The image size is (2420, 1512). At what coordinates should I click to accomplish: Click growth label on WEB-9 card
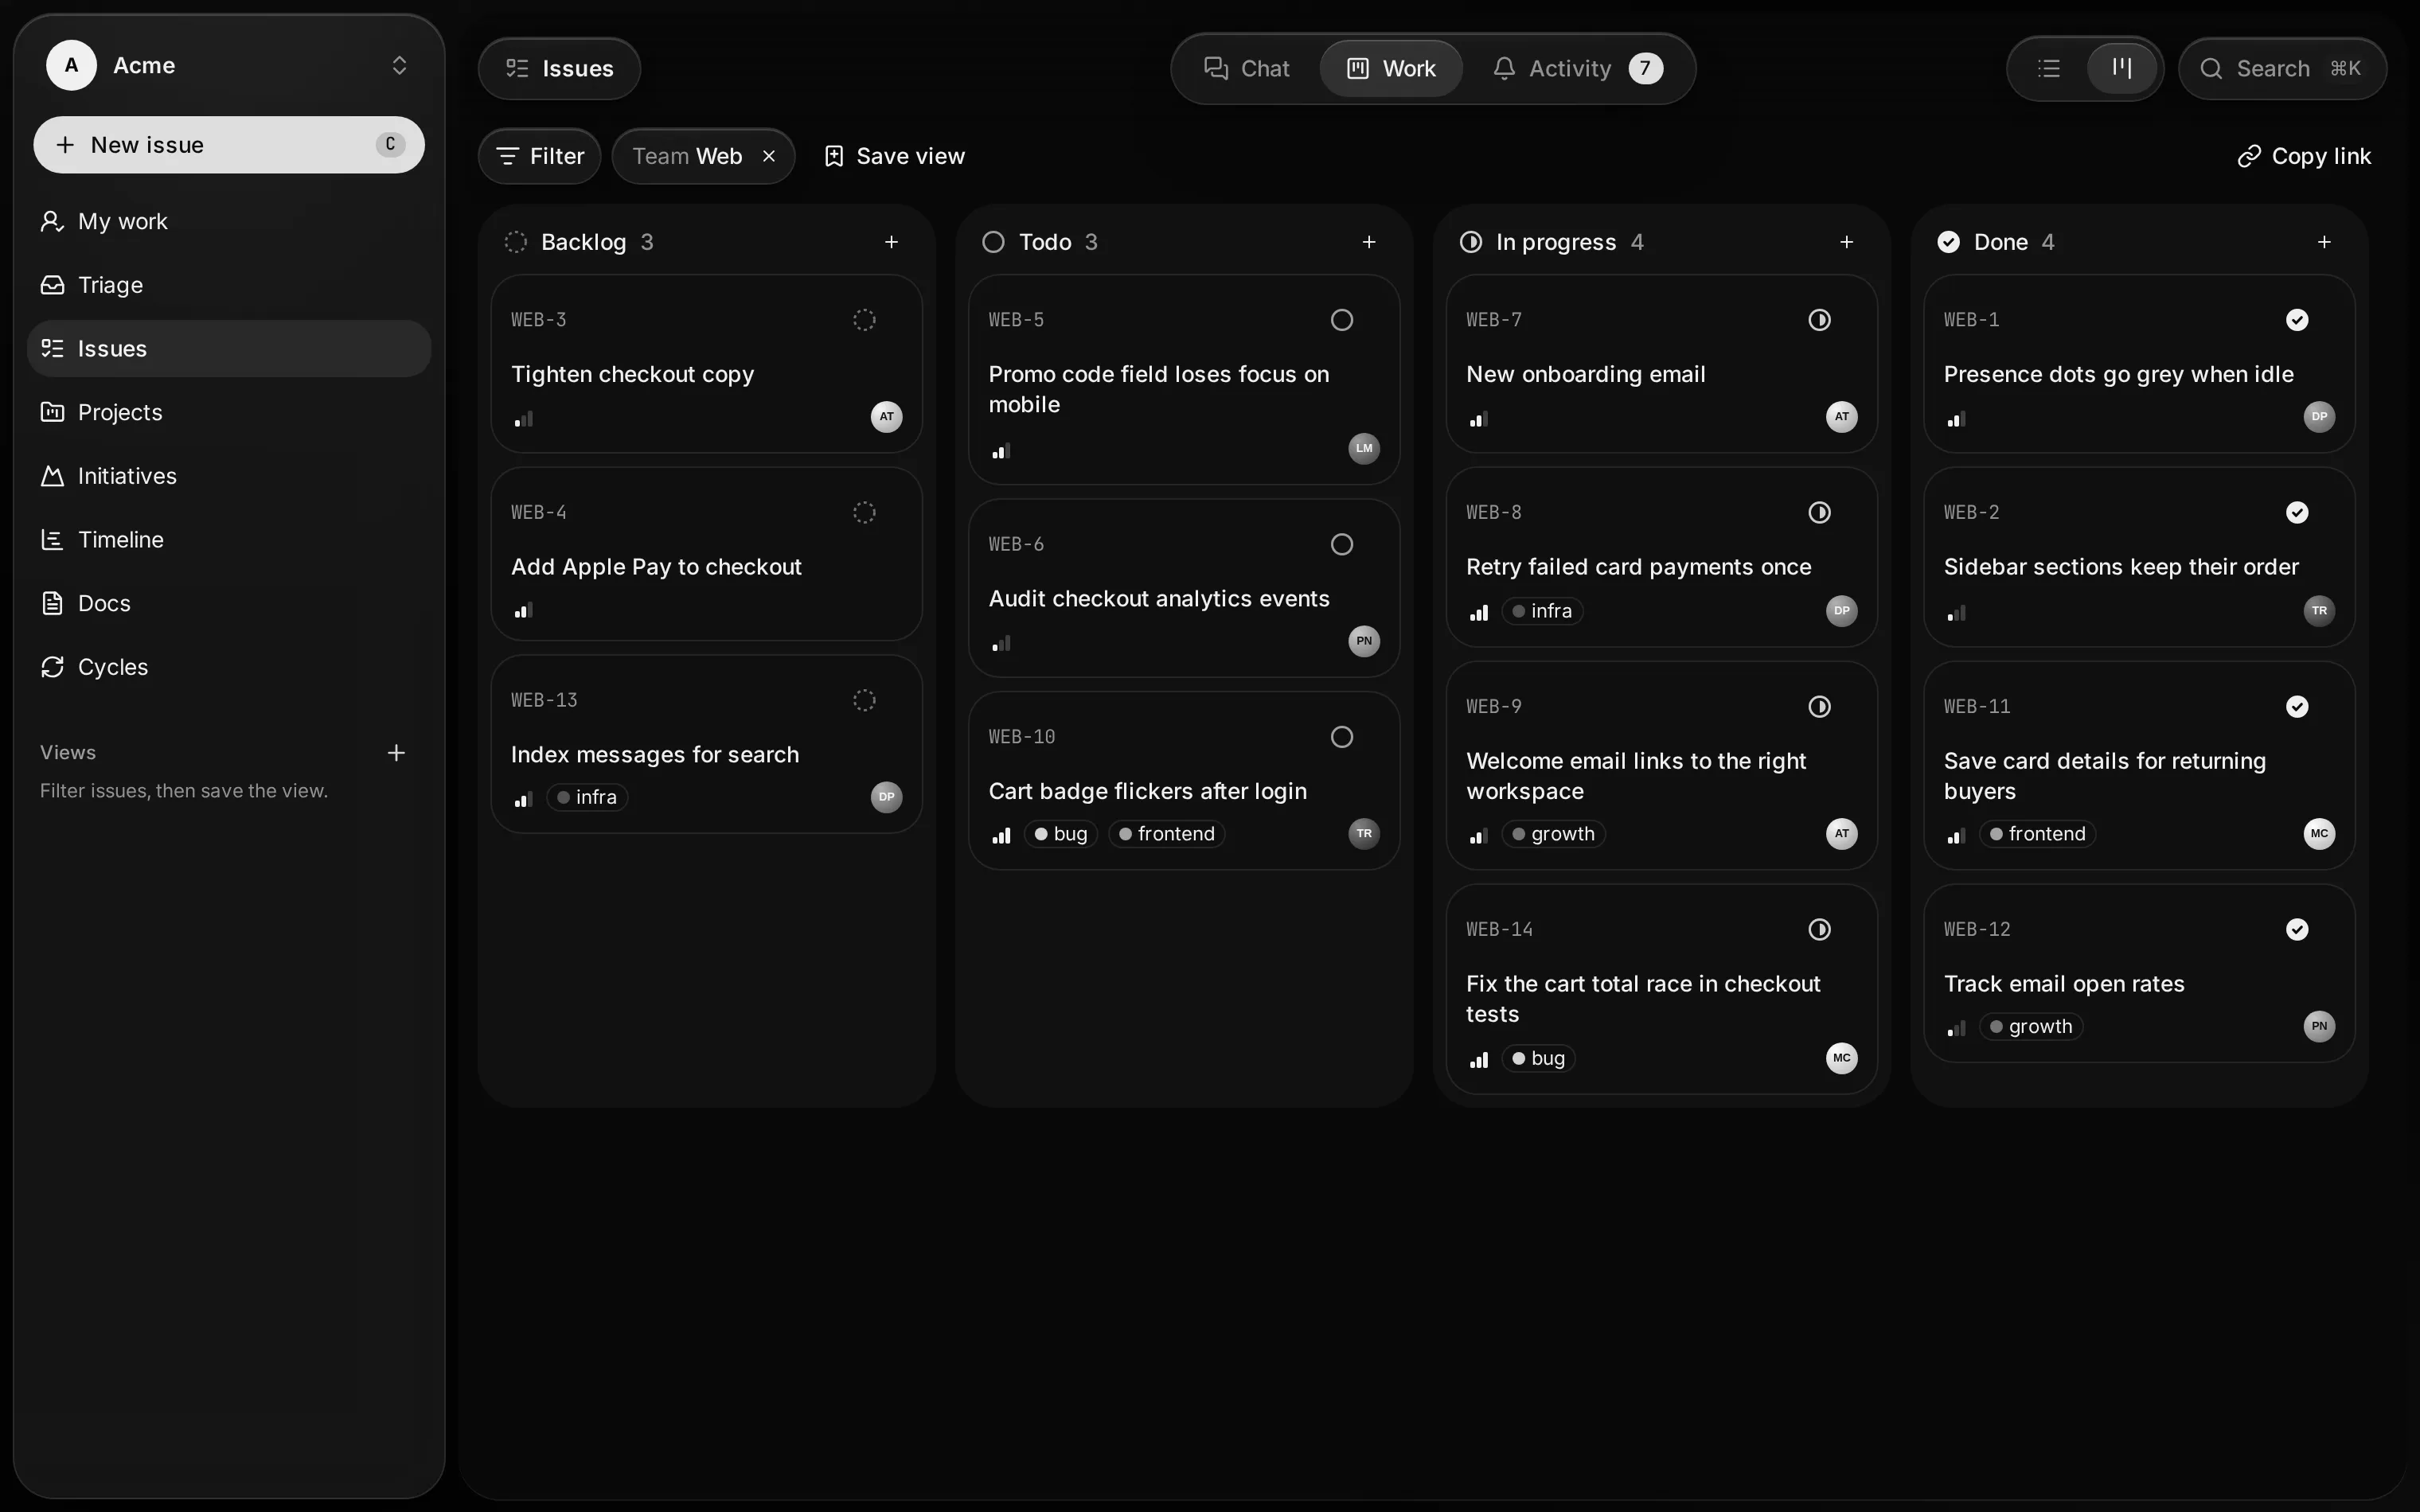pos(1553,834)
